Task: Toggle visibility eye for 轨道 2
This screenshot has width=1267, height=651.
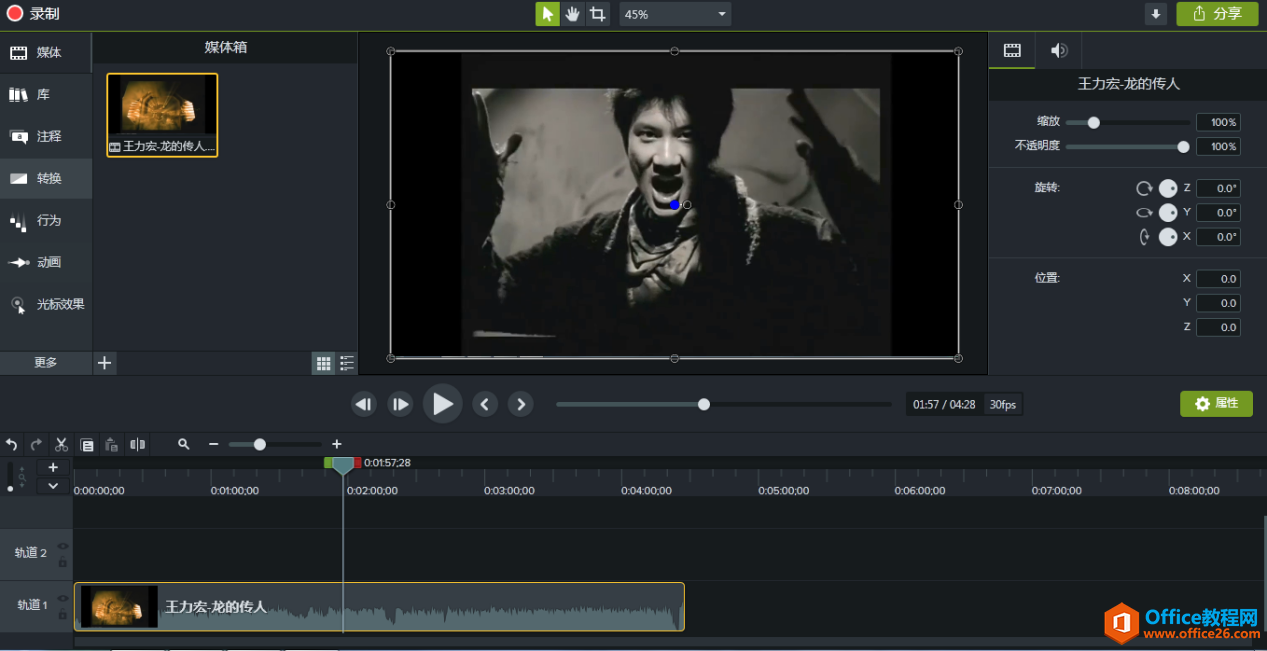Action: [63, 546]
